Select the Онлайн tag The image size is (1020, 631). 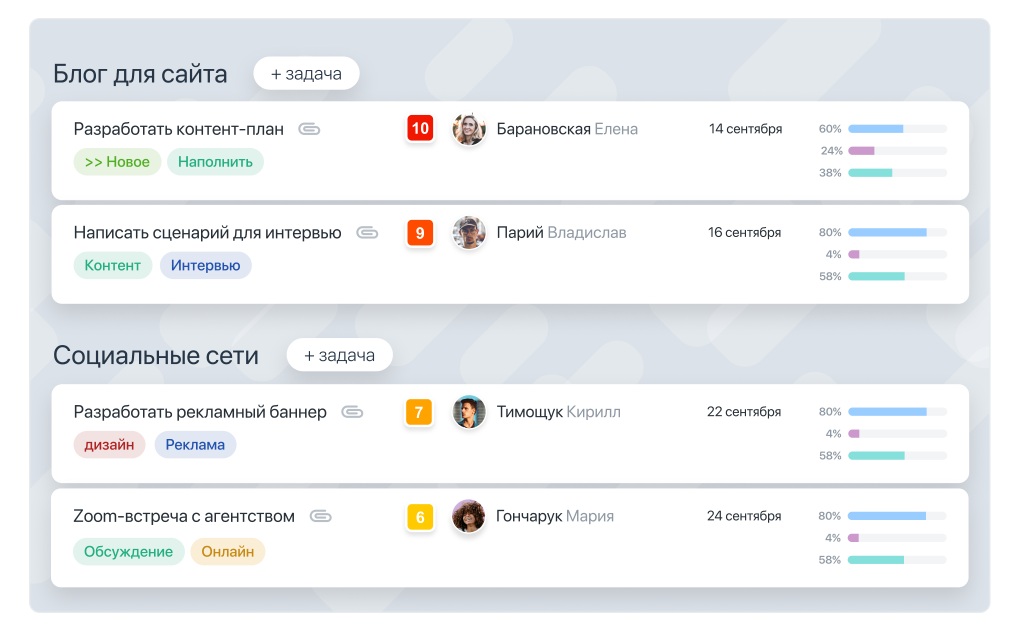coord(227,552)
